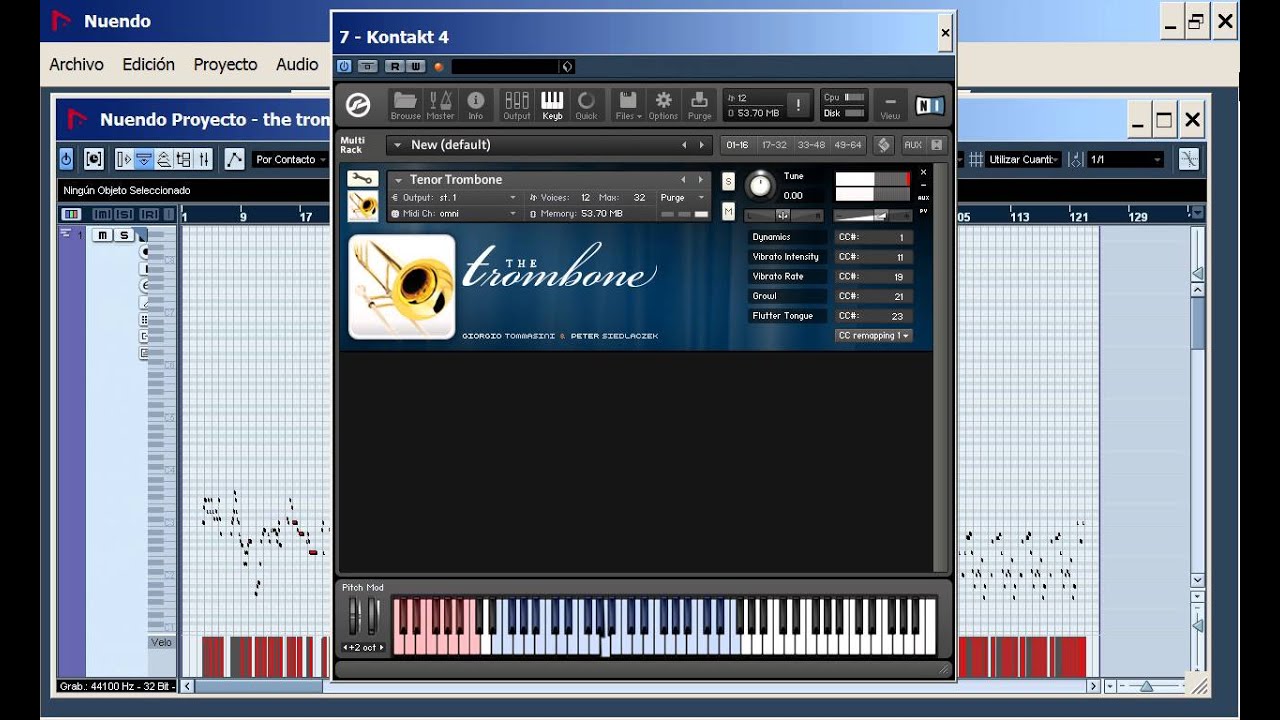Open the Midi Ch omni dropdown
1280x720 pixels.
[x=455, y=214]
